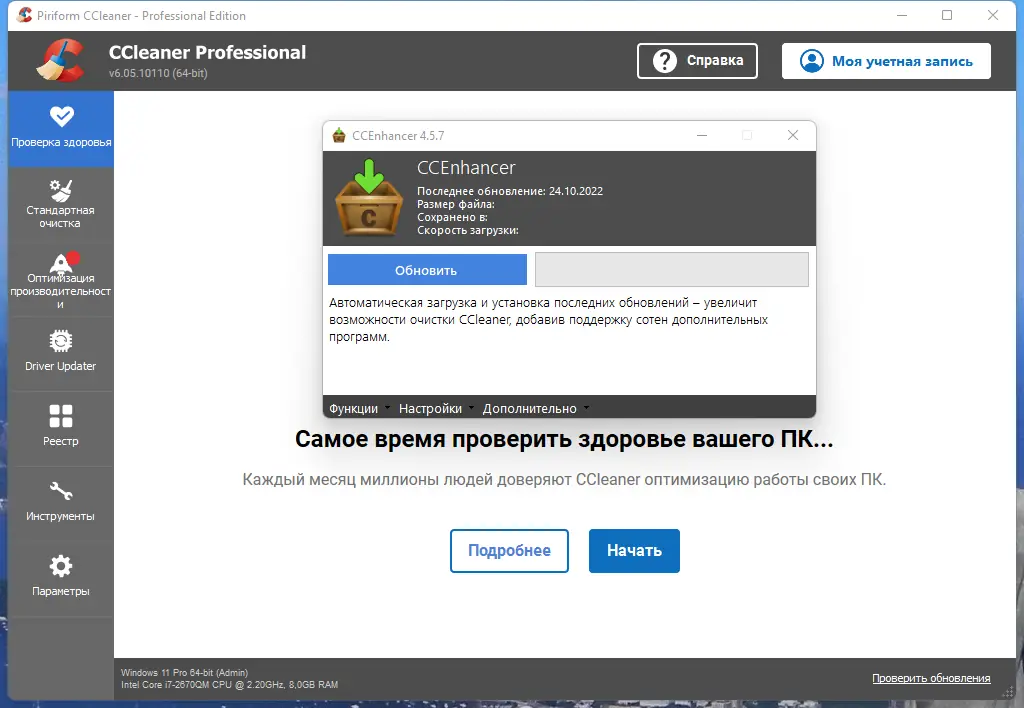Expand the Настройки menu in CCEnhancer
This screenshot has height=708, width=1024.
pyautogui.click(x=432, y=408)
